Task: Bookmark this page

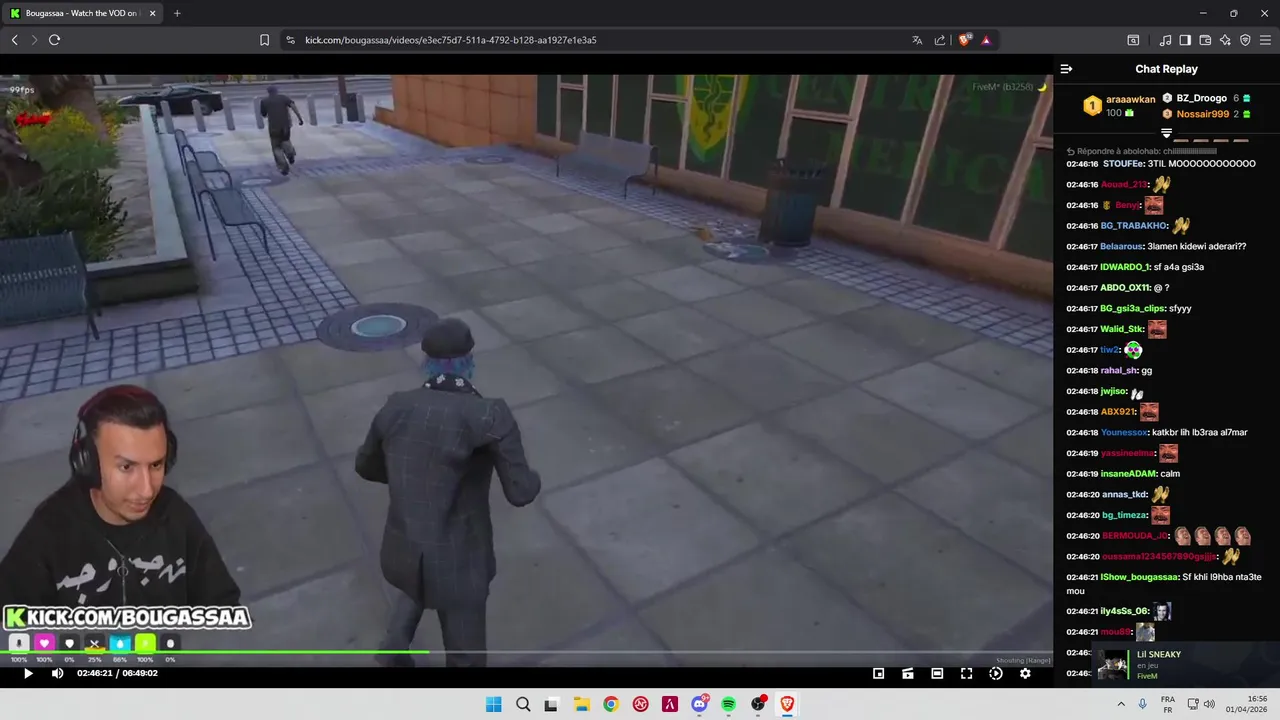Action: coord(264,40)
